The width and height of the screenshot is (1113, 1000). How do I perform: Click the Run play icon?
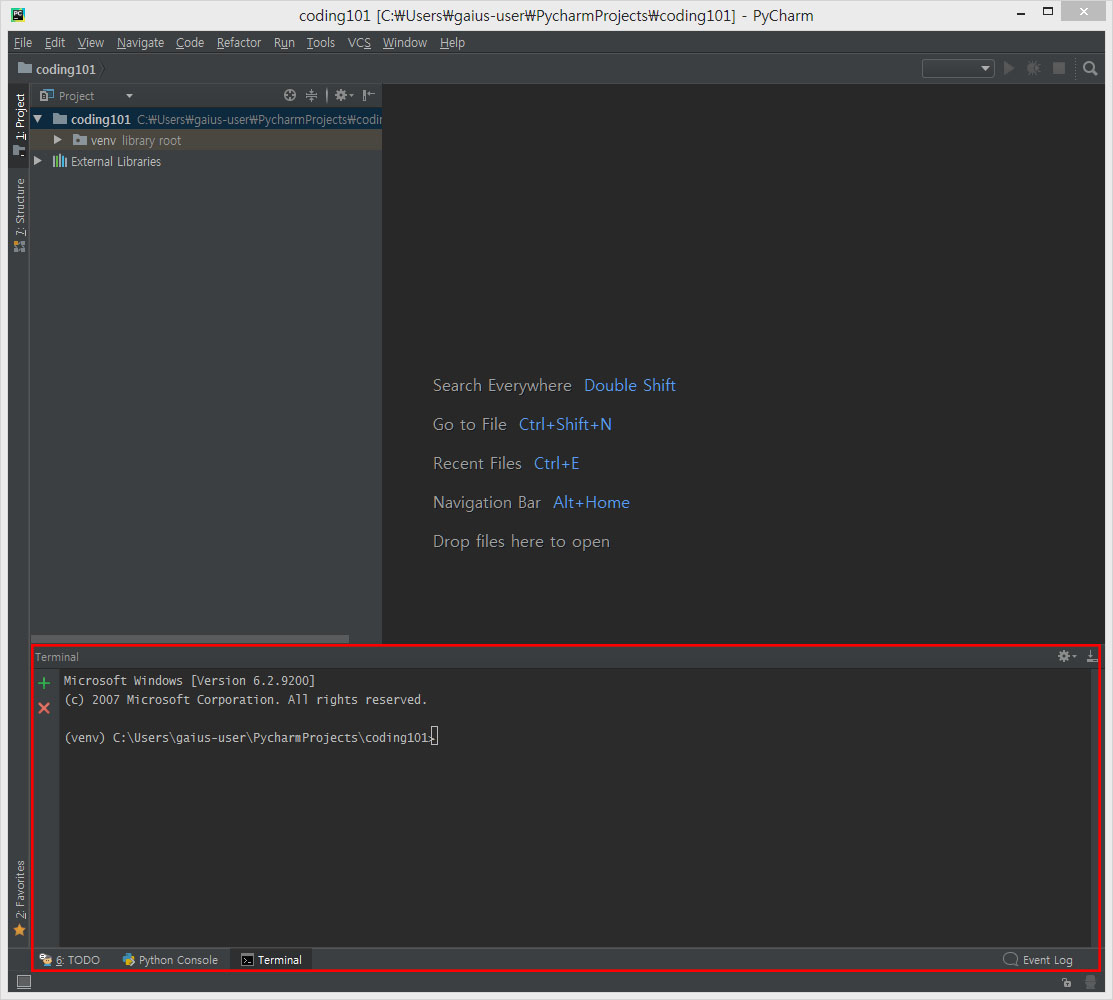click(1009, 68)
